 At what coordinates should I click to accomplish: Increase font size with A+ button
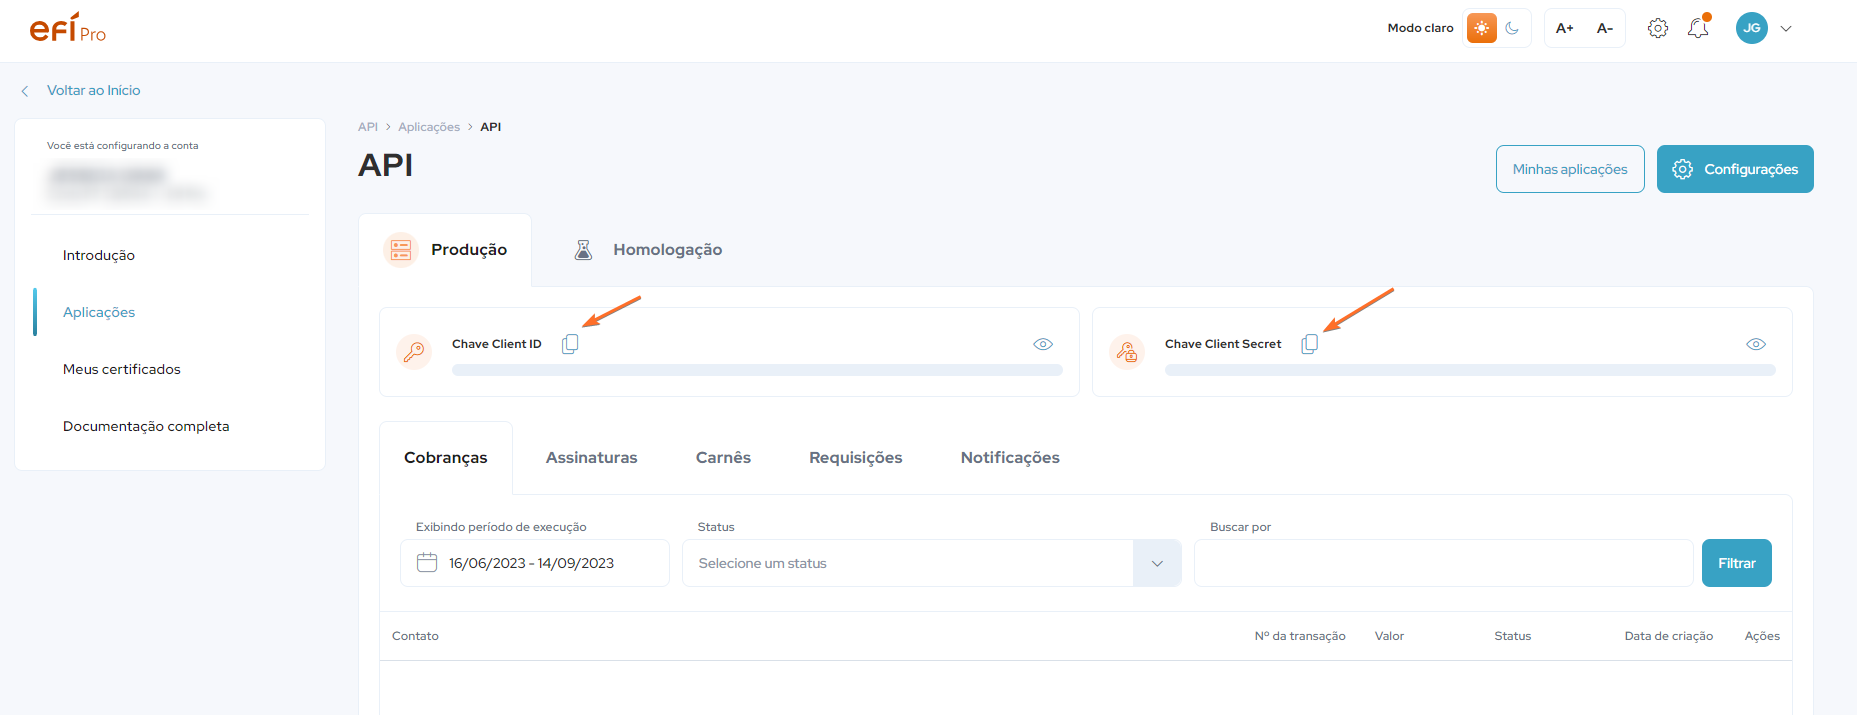1565,28
